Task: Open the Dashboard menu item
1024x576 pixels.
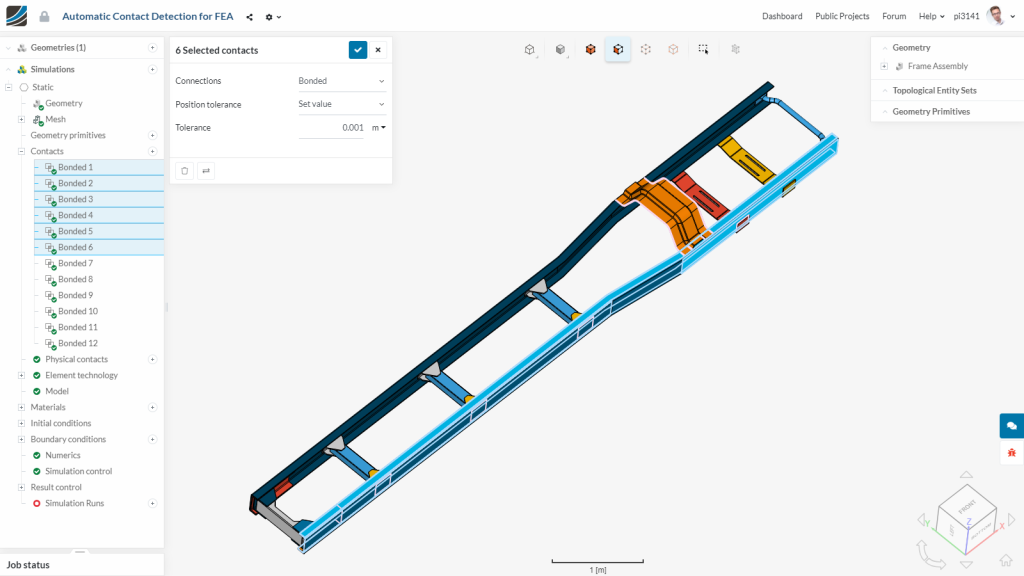Action: click(x=782, y=16)
